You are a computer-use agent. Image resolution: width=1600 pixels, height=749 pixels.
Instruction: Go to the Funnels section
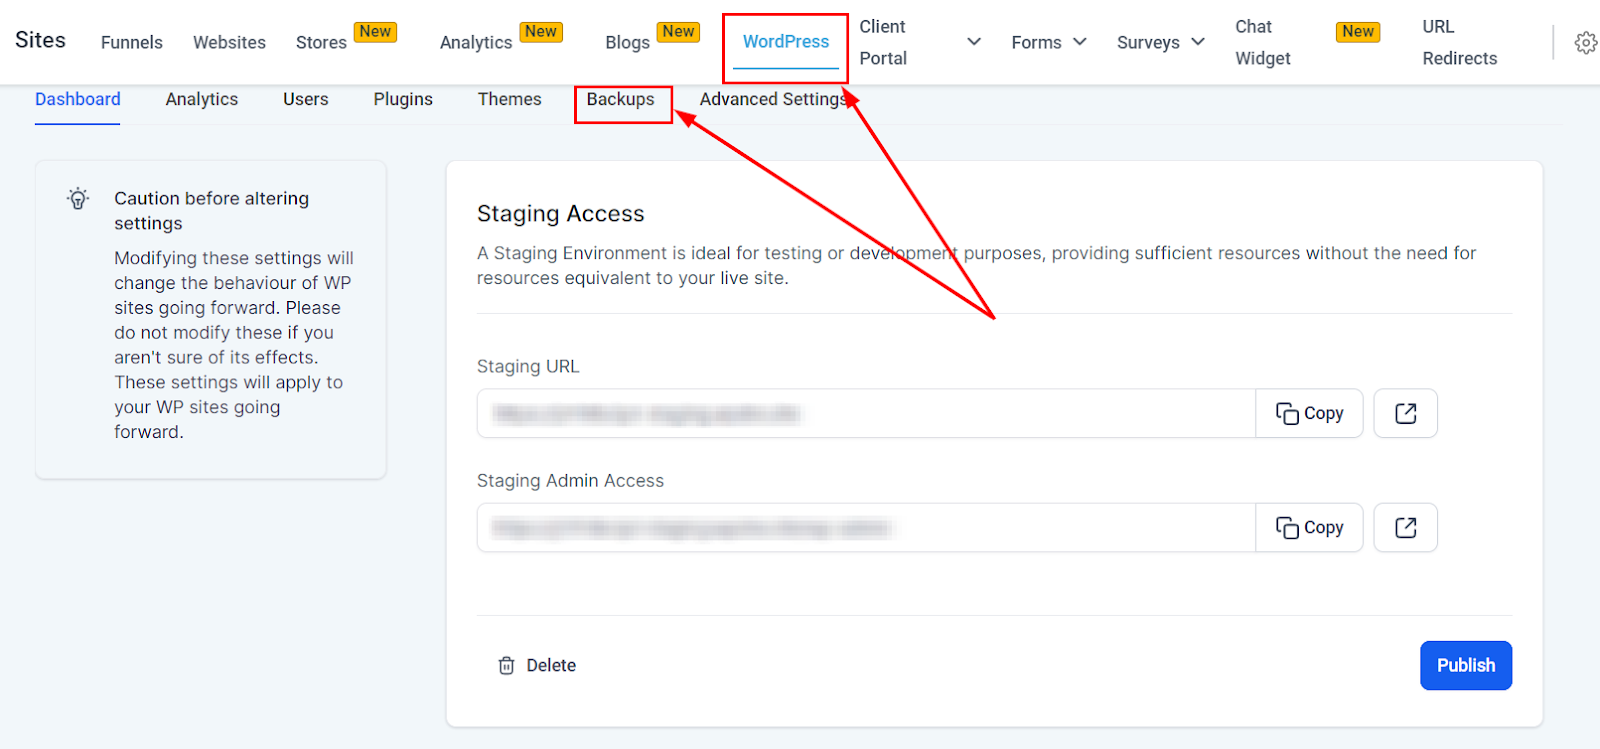(132, 42)
